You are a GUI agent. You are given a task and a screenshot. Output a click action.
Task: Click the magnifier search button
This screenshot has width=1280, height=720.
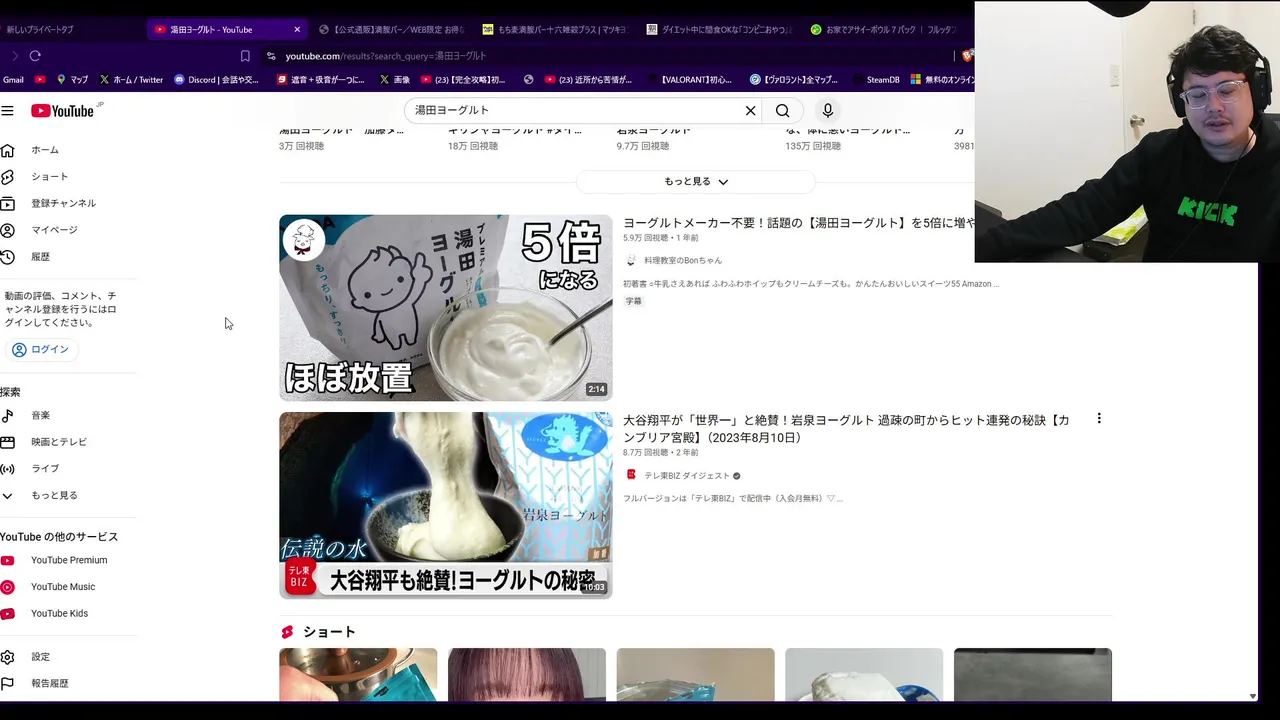(x=783, y=111)
